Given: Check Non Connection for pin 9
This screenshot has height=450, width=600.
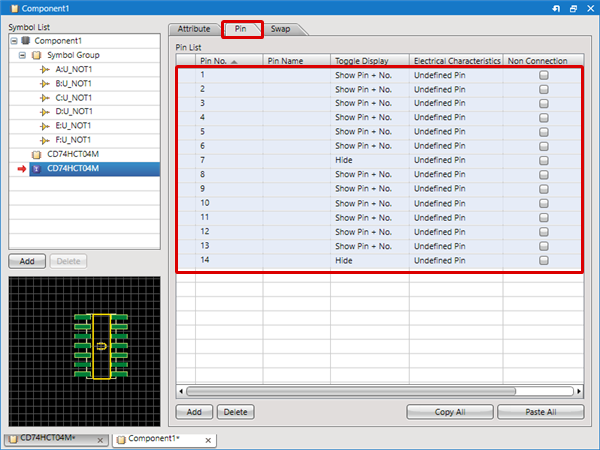Looking at the screenshot, I should tap(544, 189).
